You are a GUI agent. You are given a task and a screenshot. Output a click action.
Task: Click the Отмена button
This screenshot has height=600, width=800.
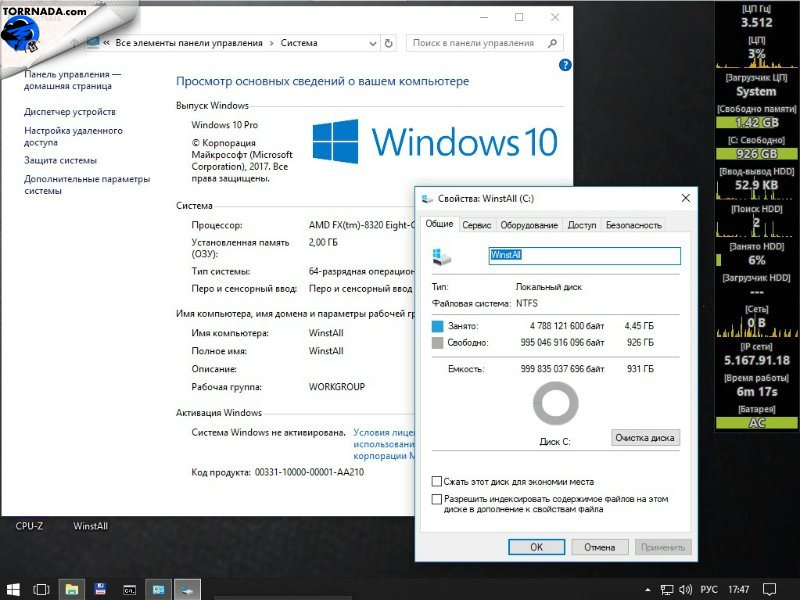pos(599,547)
